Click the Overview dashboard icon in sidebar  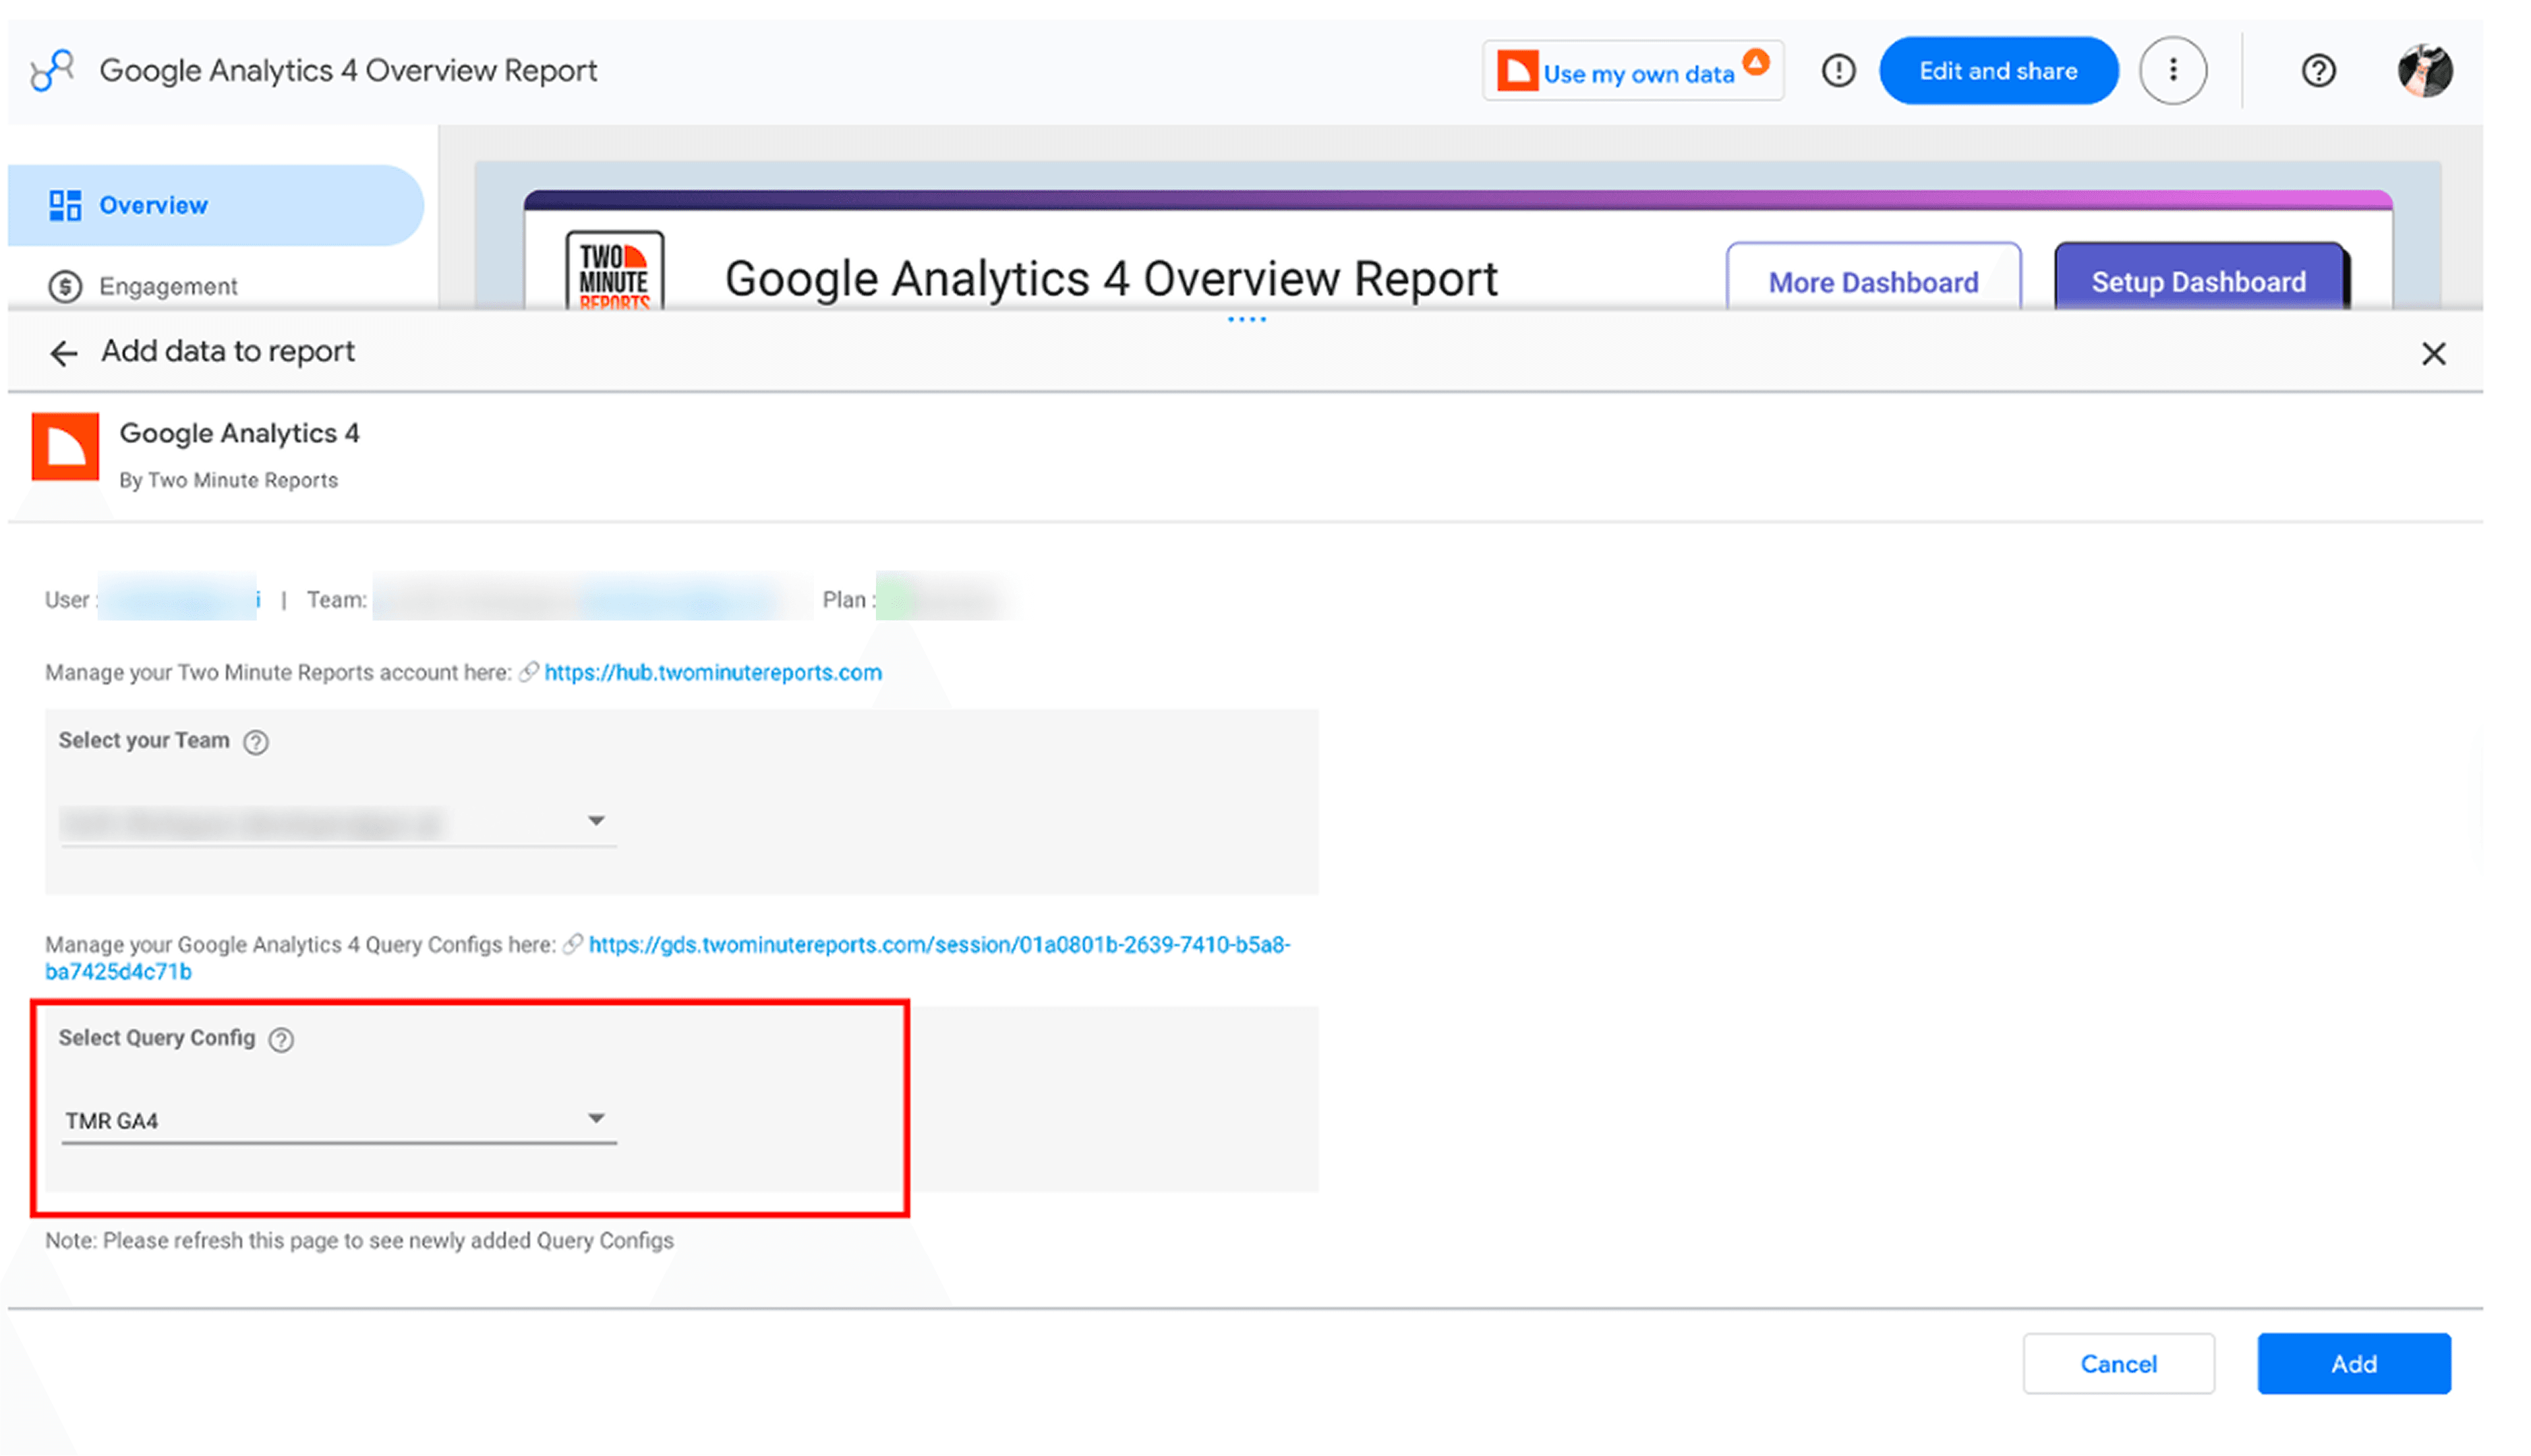pos(65,205)
